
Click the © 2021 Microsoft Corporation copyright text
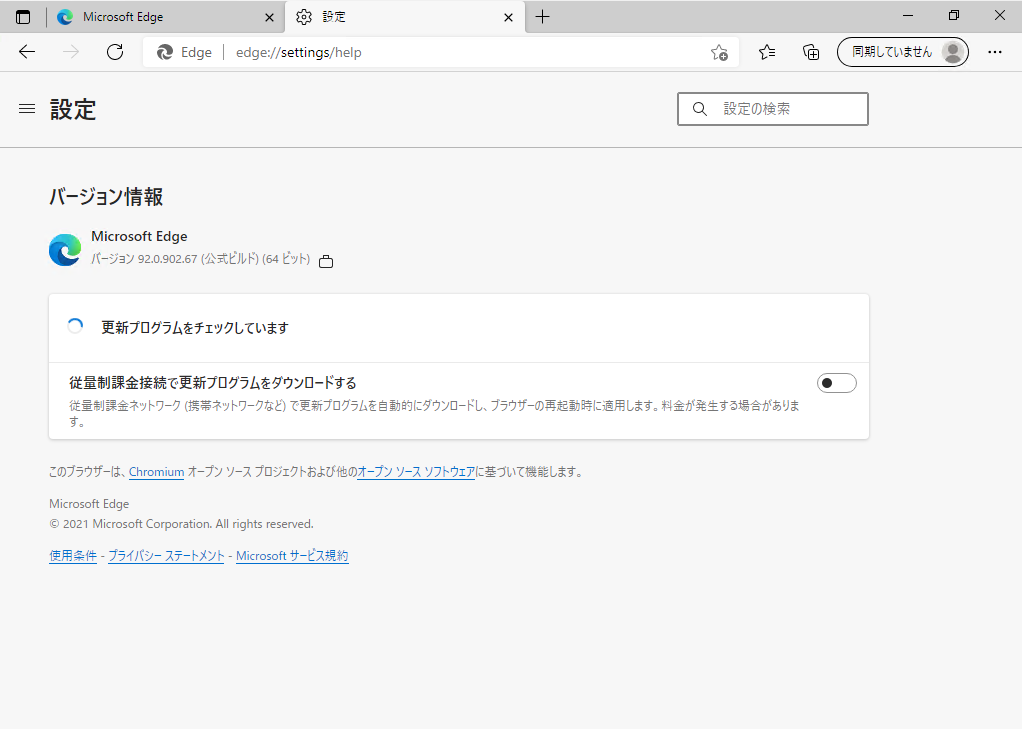(181, 524)
